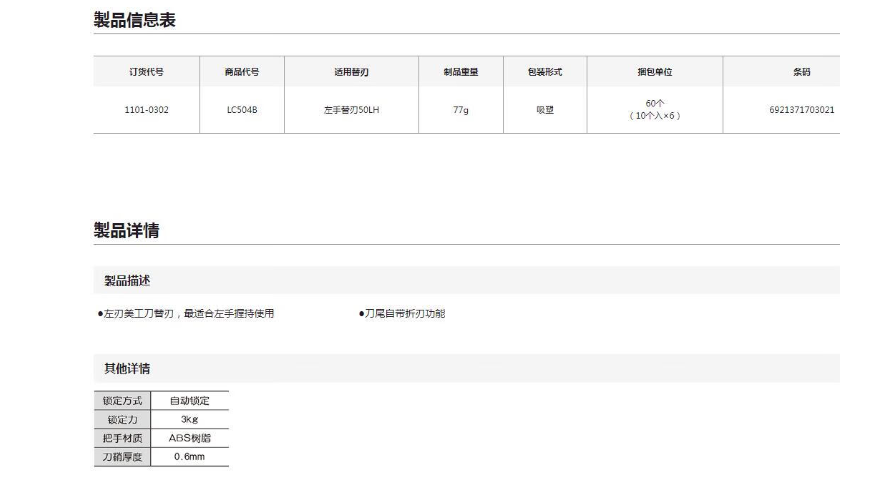The image size is (886, 481).
Task: Click the 商品代号 column header
Action: pos(242,72)
